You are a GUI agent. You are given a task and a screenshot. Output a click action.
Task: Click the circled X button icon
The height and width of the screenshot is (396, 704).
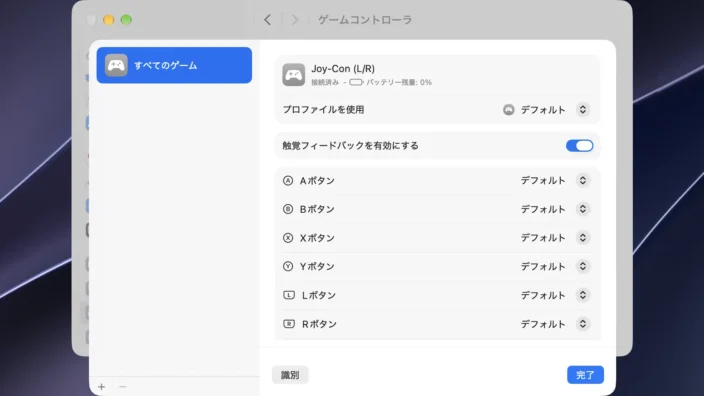[288, 238]
